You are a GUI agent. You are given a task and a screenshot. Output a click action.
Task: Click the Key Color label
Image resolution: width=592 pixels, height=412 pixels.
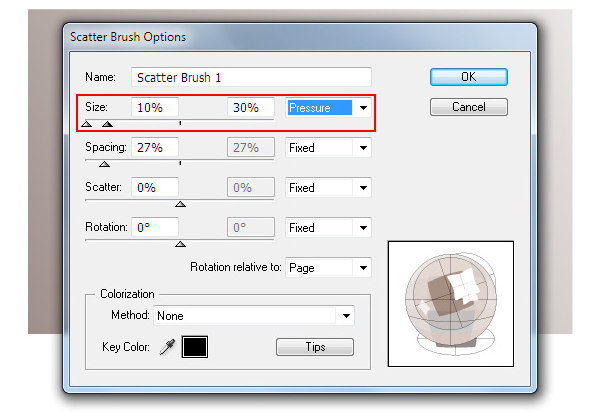pyautogui.click(x=126, y=347)
